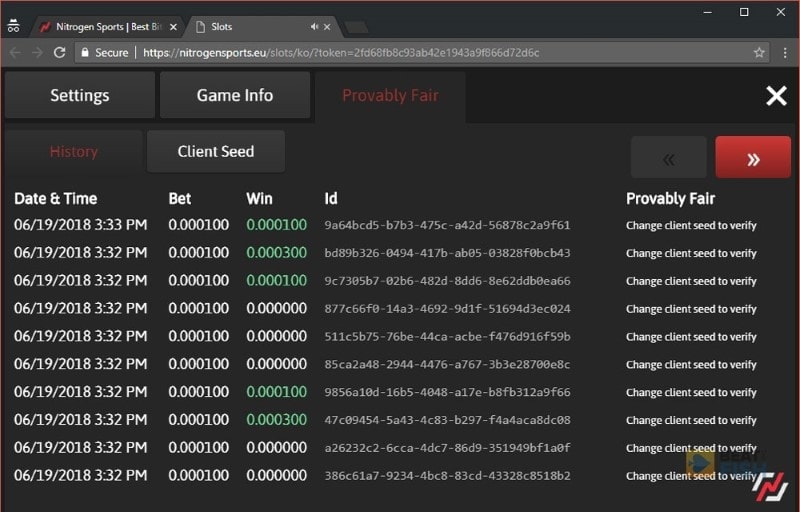Verify link for Id 9856a10d row
Screen dimensions: 800x512
(x=691, y=392)
